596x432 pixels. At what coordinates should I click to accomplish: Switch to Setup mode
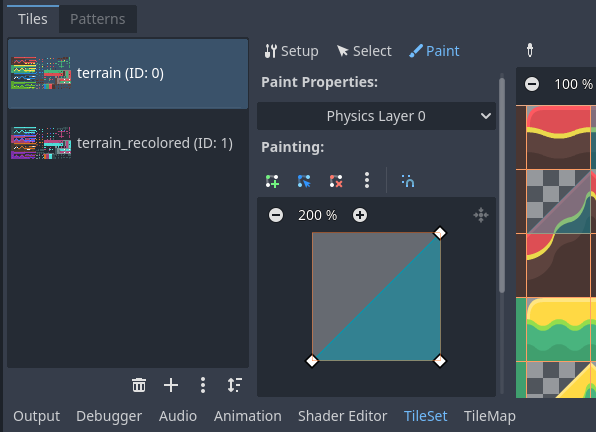tap(292, 51)
